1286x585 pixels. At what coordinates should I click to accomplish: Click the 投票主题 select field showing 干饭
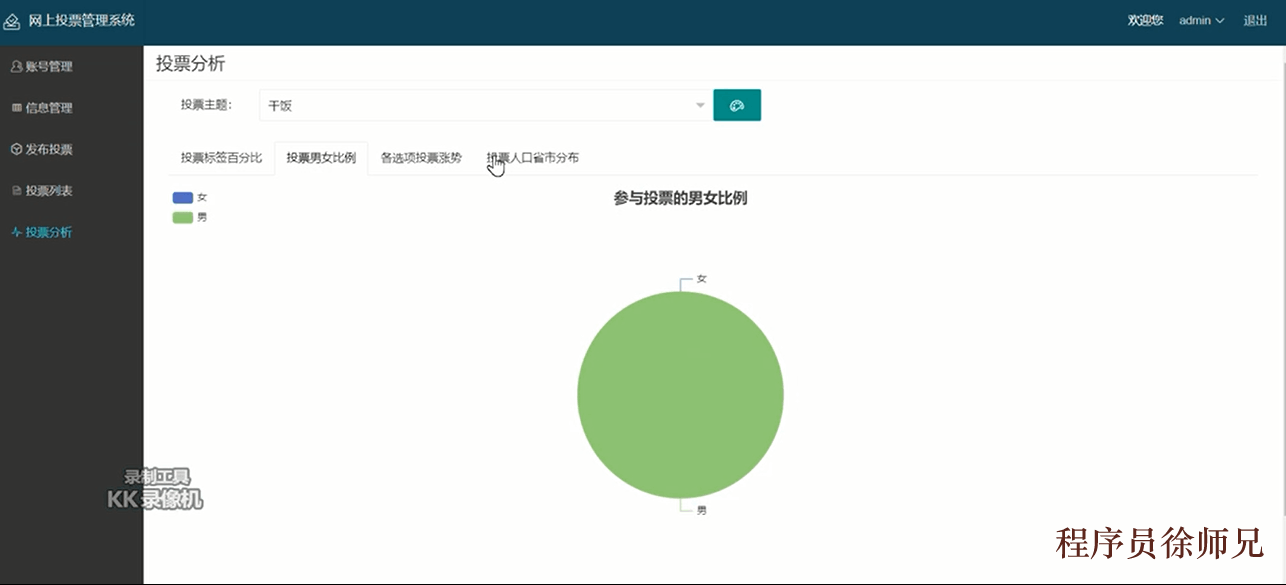pyautogui.click(x=485, y=105)
